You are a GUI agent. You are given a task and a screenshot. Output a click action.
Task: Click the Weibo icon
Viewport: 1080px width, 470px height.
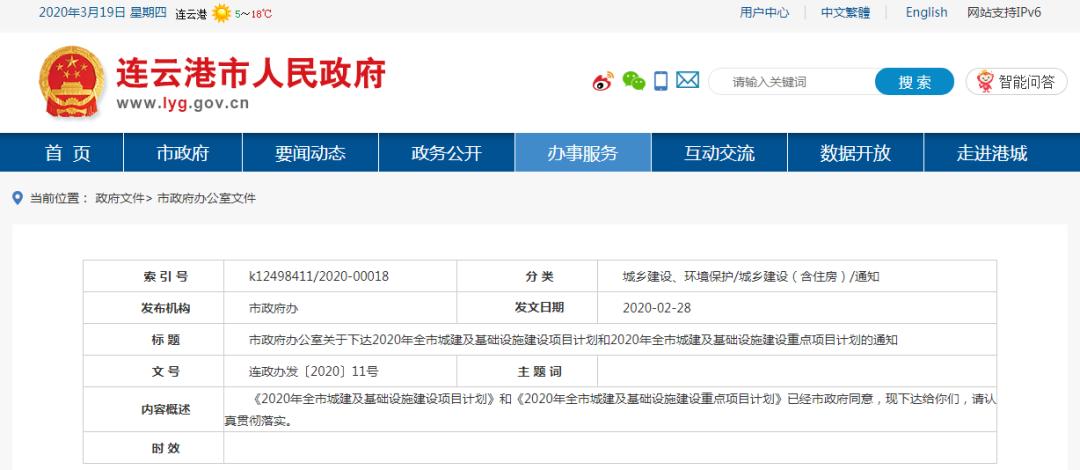[603, 82]
